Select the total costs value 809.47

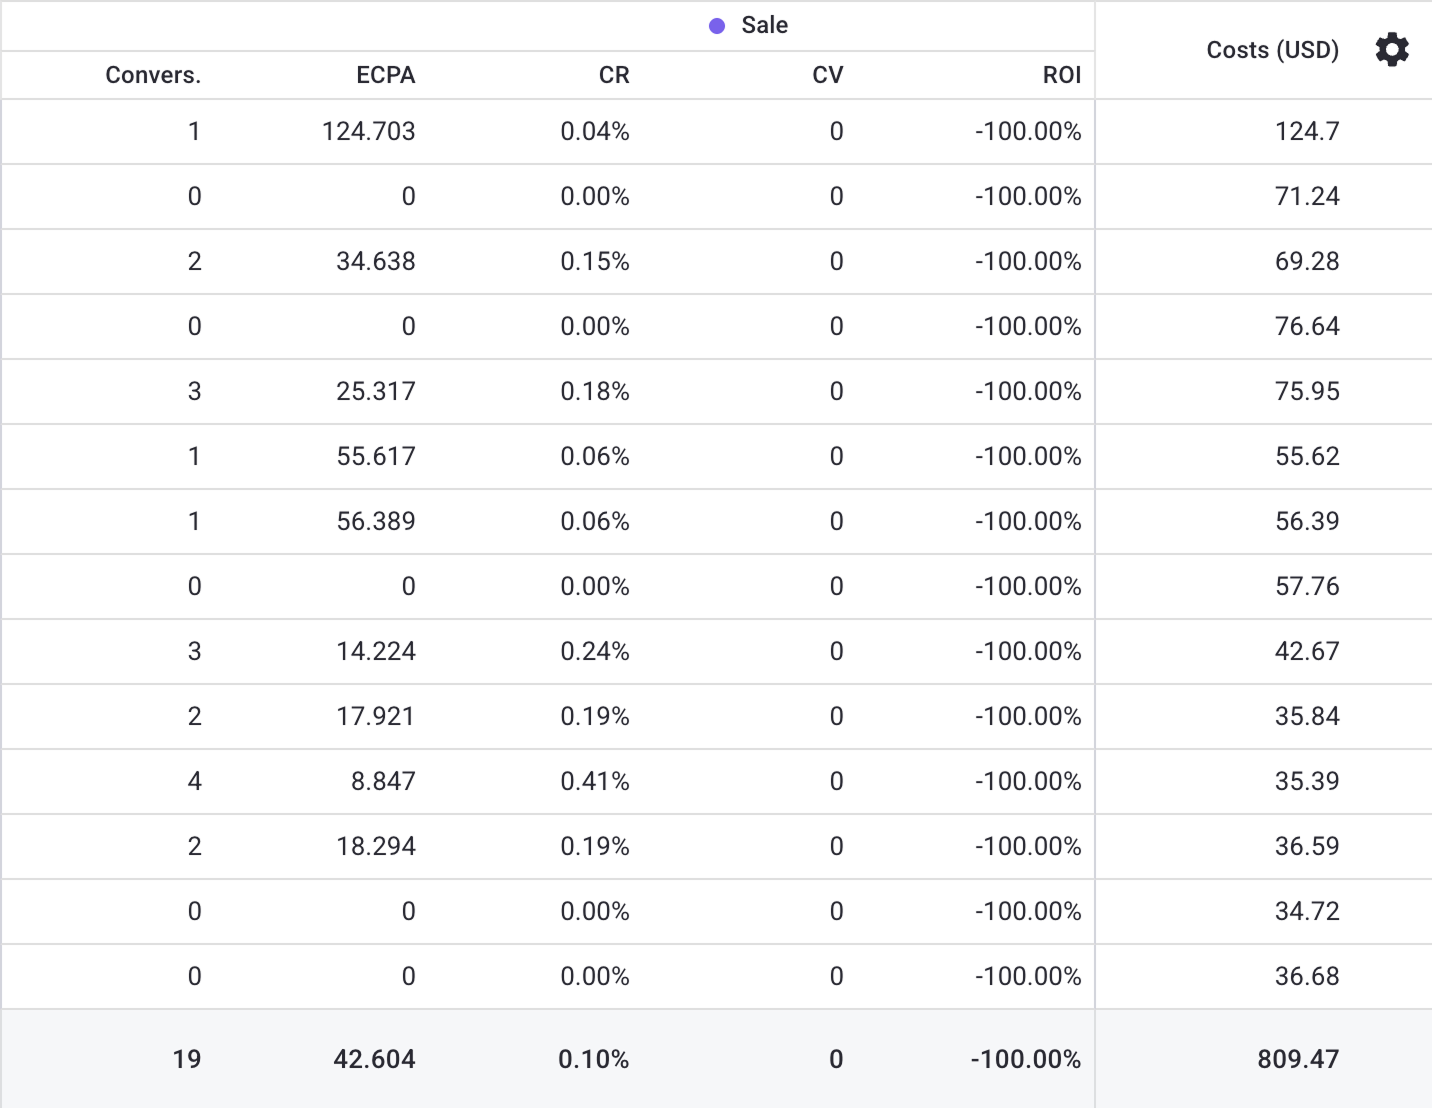(x=1297, y=1060)
